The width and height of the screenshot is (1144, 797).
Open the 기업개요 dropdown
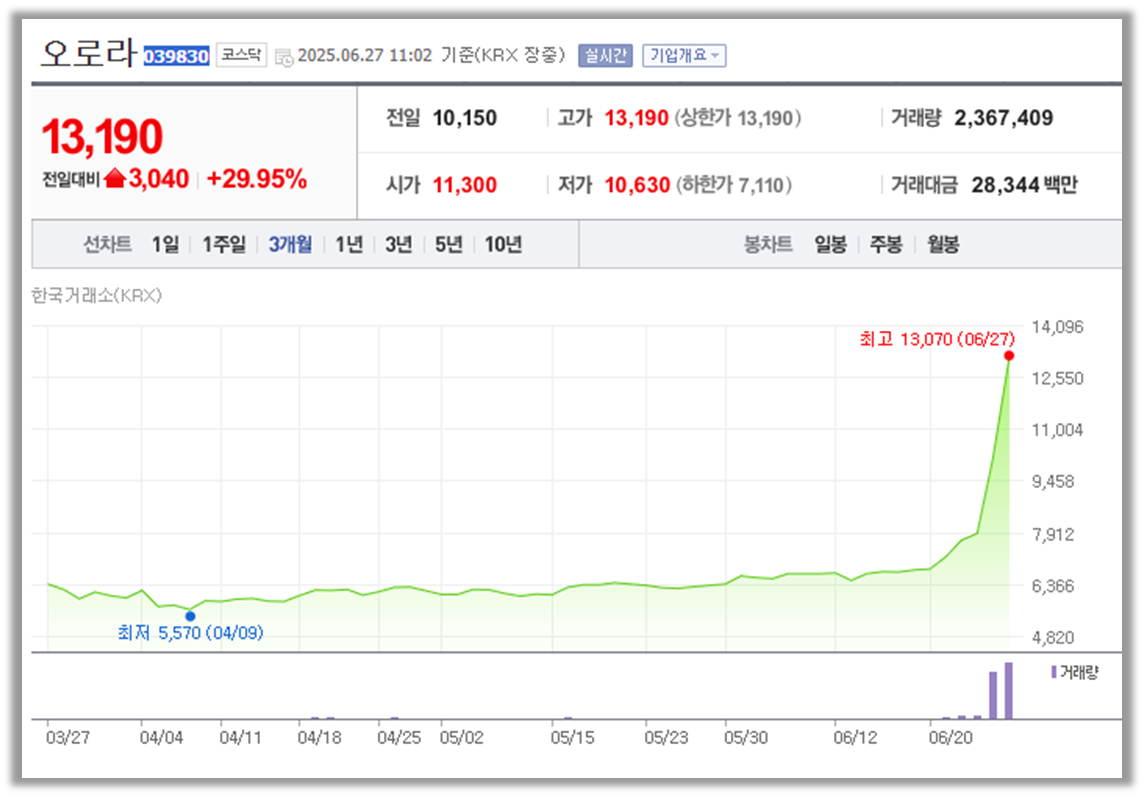point(684,55)
